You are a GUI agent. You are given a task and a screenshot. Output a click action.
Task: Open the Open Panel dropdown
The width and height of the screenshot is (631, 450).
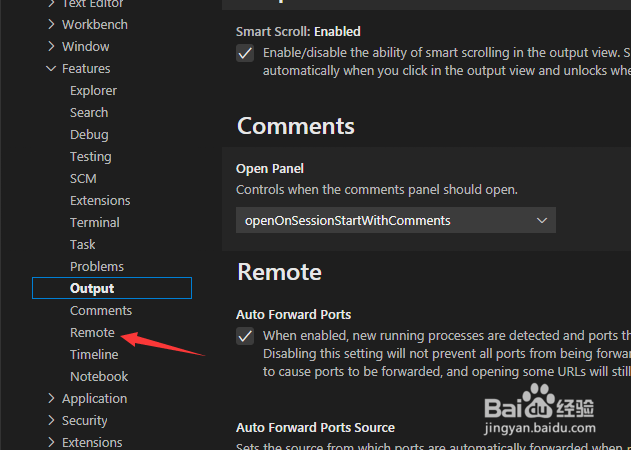(x=396, y=220)
